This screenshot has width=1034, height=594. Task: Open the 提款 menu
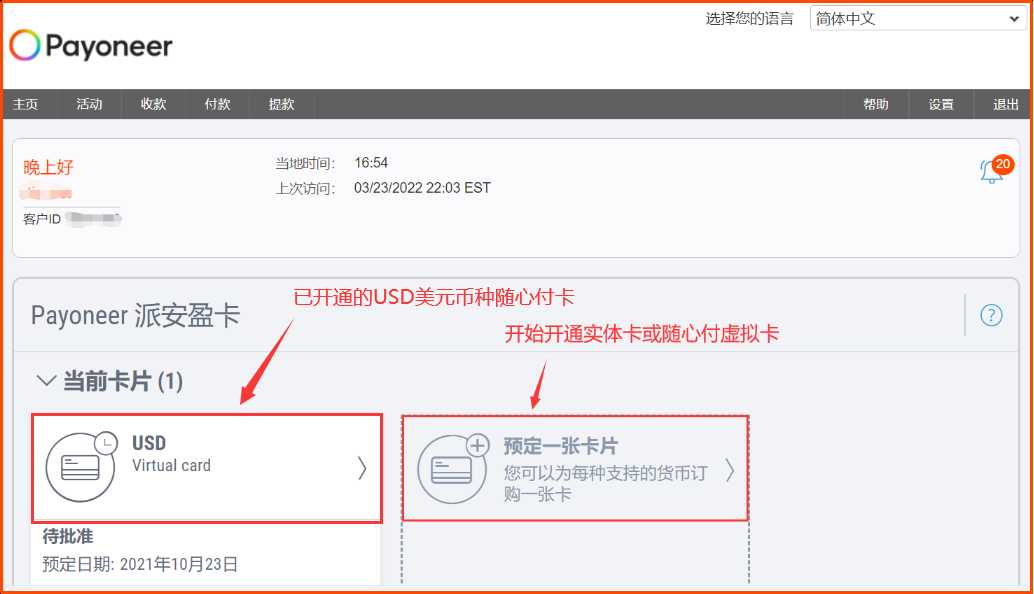point(282,104)
